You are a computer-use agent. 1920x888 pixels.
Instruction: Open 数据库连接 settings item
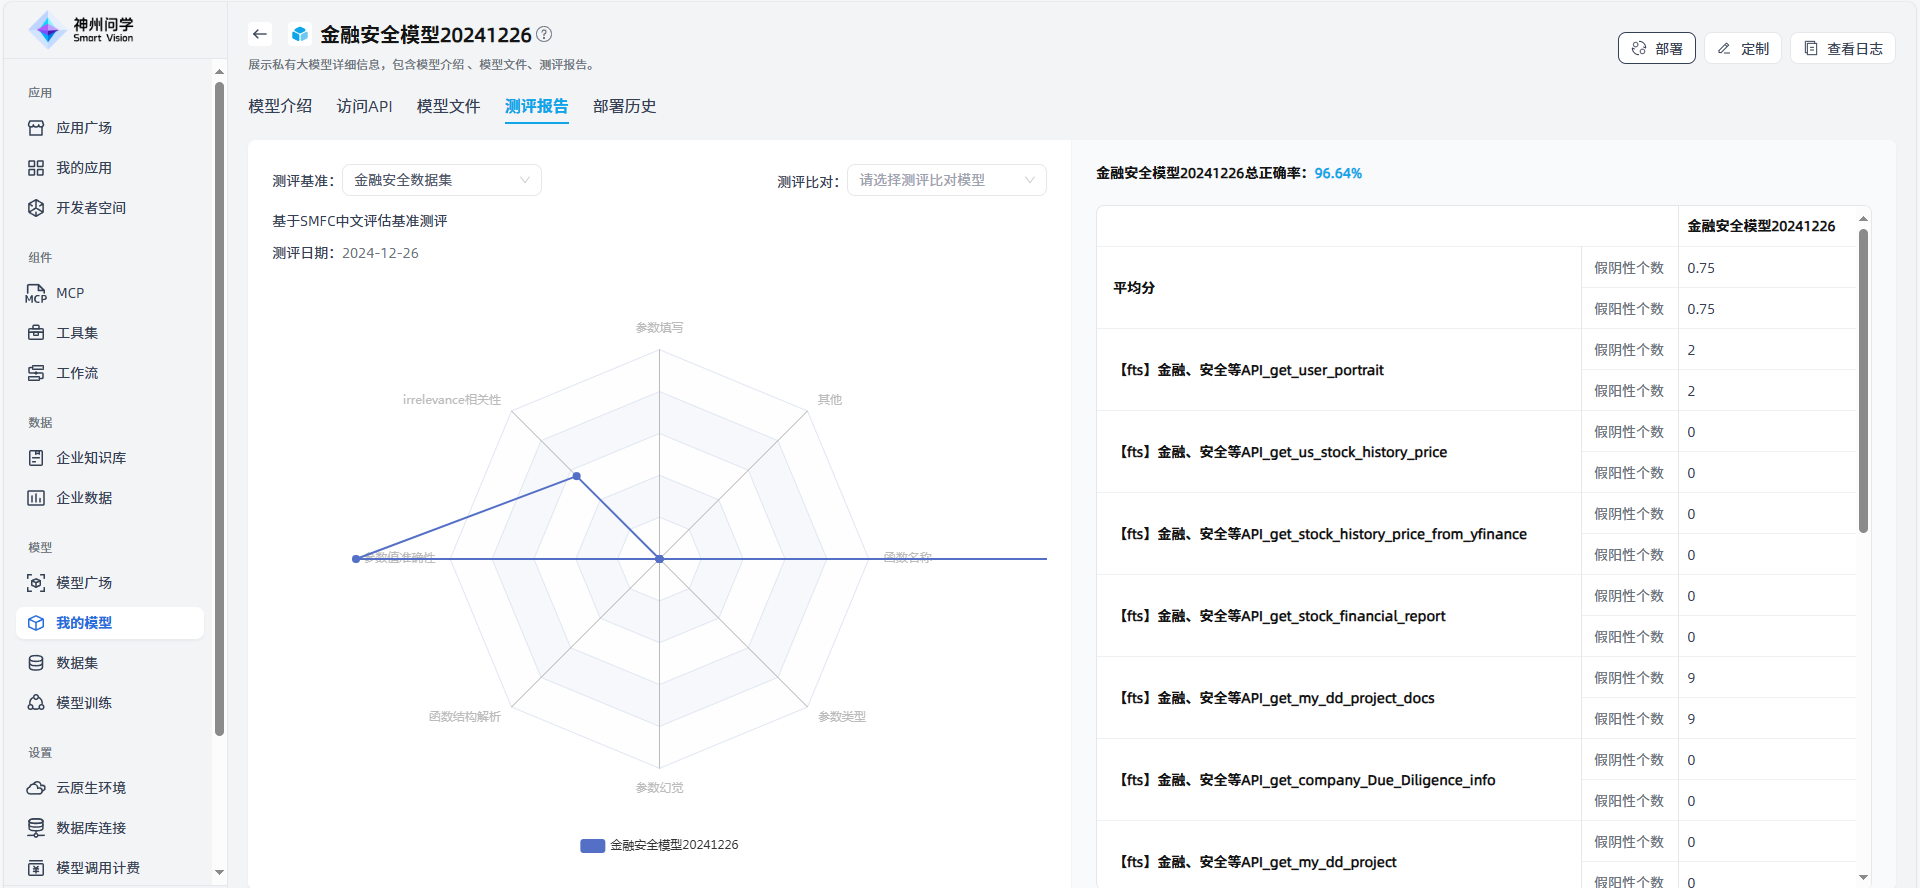91,828
